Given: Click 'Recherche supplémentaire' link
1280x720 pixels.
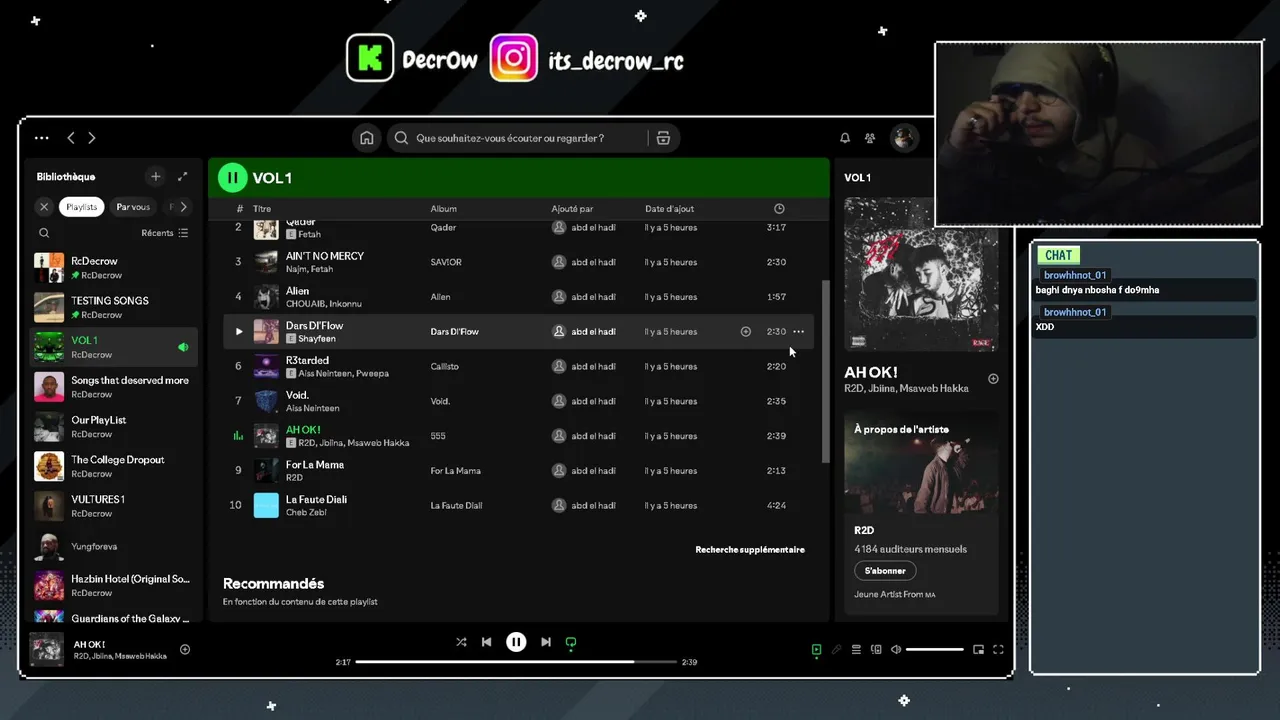Looking at the screenshot, I should pos(750,549).
